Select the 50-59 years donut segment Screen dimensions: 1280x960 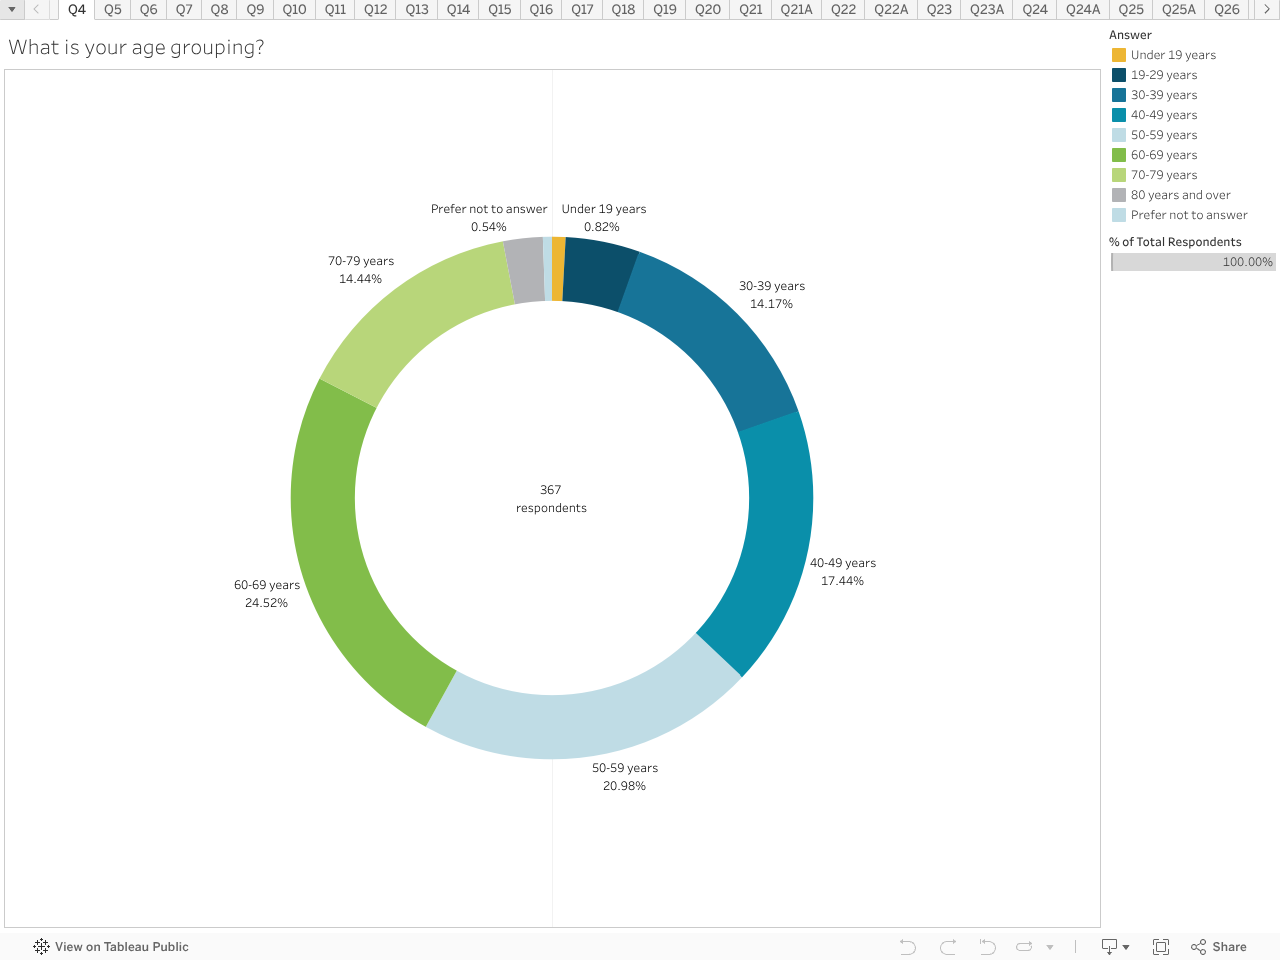click(585, 724)
